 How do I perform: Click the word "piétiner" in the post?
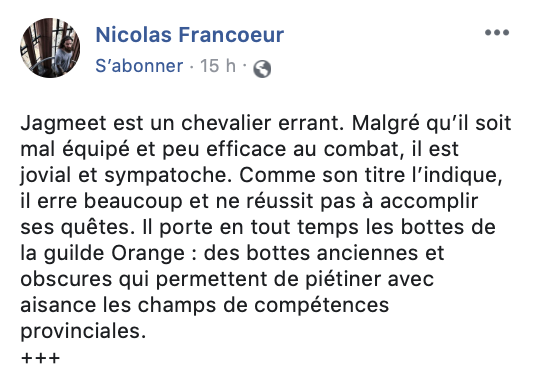343,280
